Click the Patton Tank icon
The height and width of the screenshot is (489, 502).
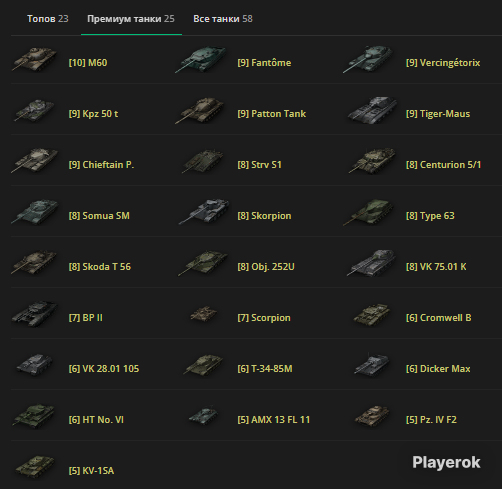[x=200, y=111]
